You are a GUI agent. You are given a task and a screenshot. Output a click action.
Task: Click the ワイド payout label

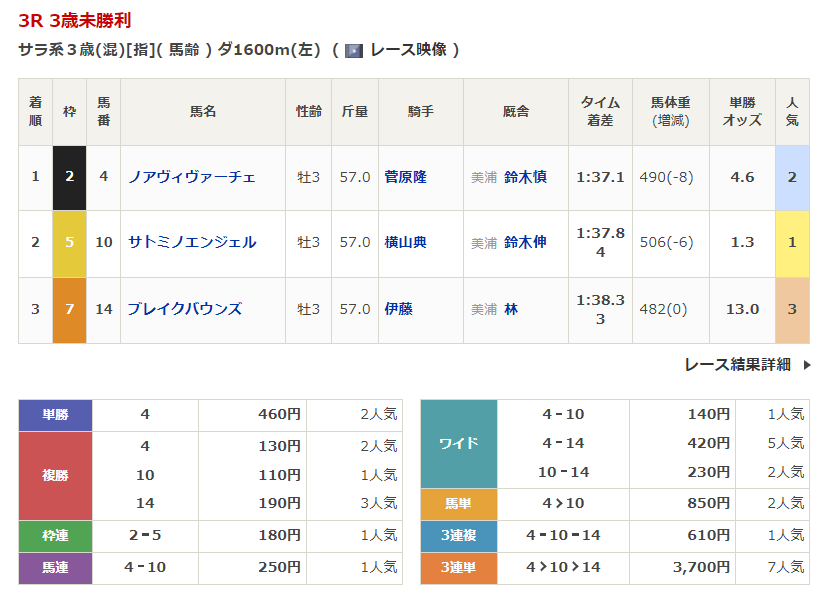click(x=458, y=443)
